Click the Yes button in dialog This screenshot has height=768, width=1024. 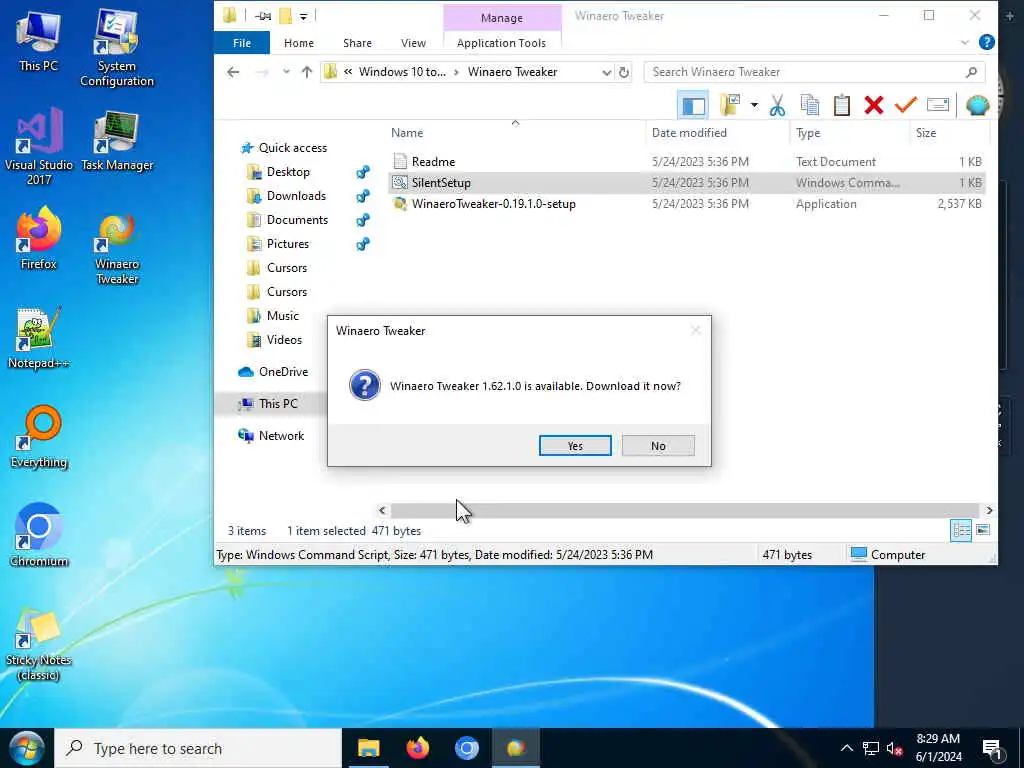click(575, 445)
